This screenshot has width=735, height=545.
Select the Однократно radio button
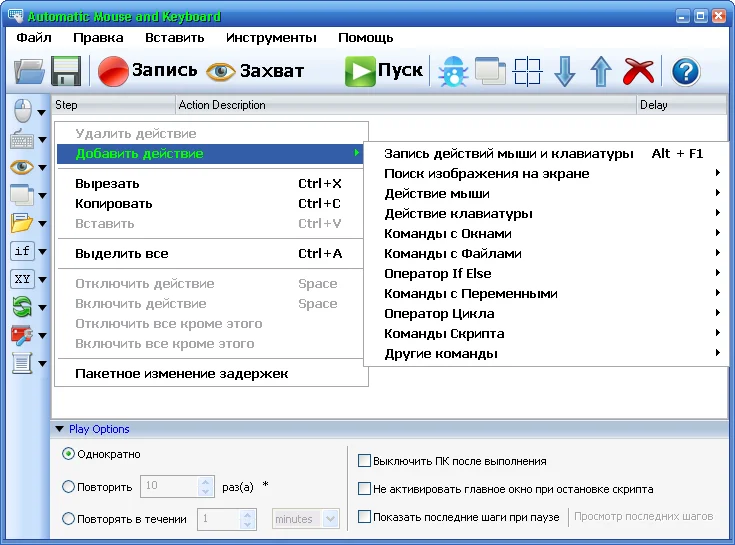[68, 454]
